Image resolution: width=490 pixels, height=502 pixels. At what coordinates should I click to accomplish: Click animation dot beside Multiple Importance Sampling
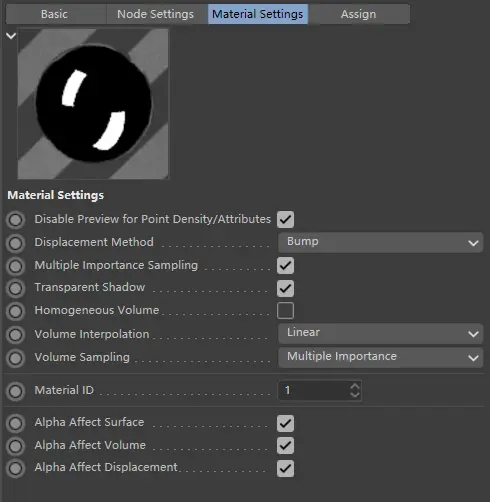(15, 266)
